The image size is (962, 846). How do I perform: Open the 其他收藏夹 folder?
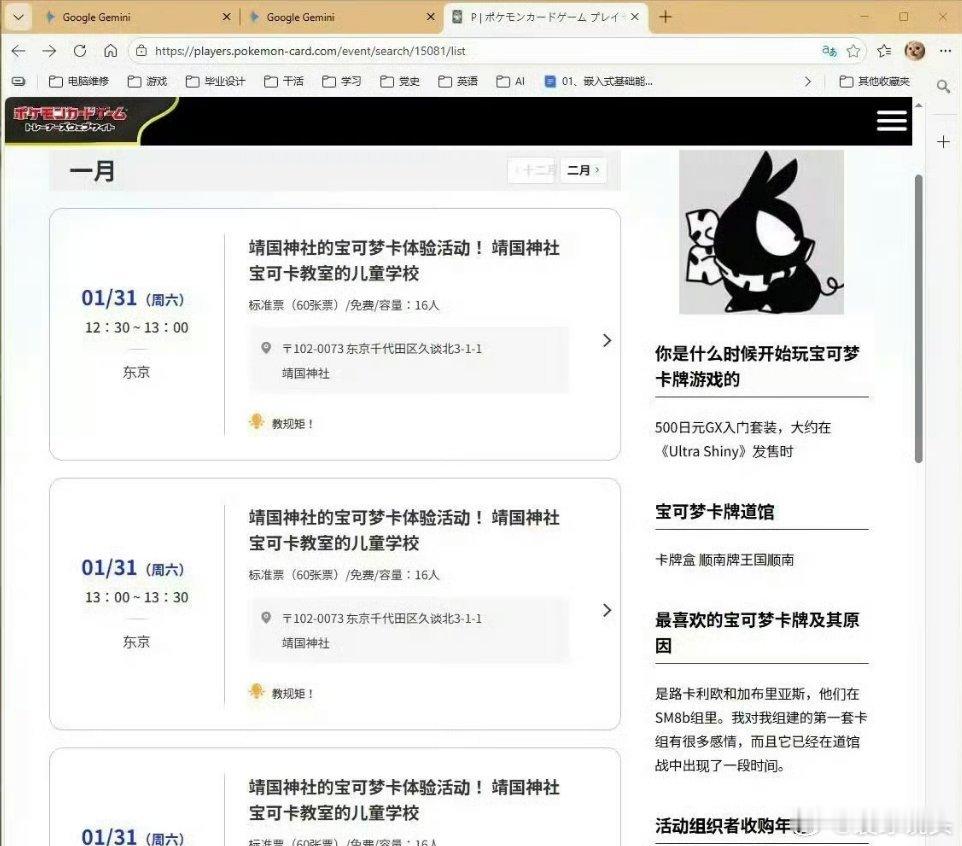click(874, 81)
